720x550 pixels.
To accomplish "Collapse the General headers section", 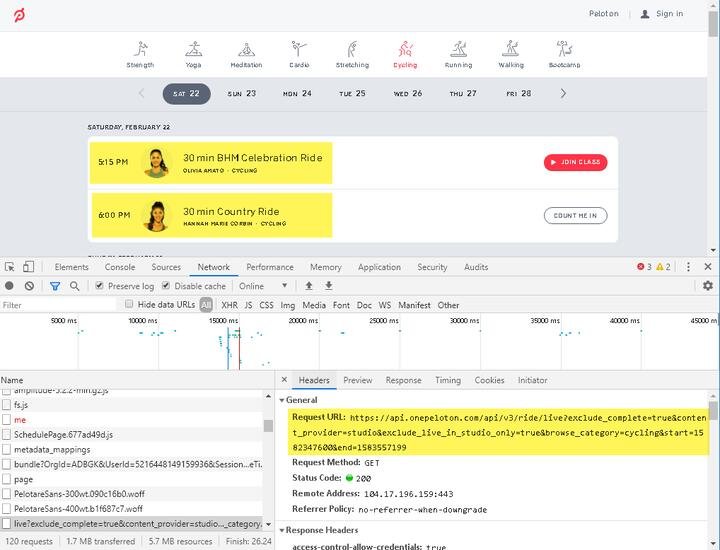I will click(282, 400).
